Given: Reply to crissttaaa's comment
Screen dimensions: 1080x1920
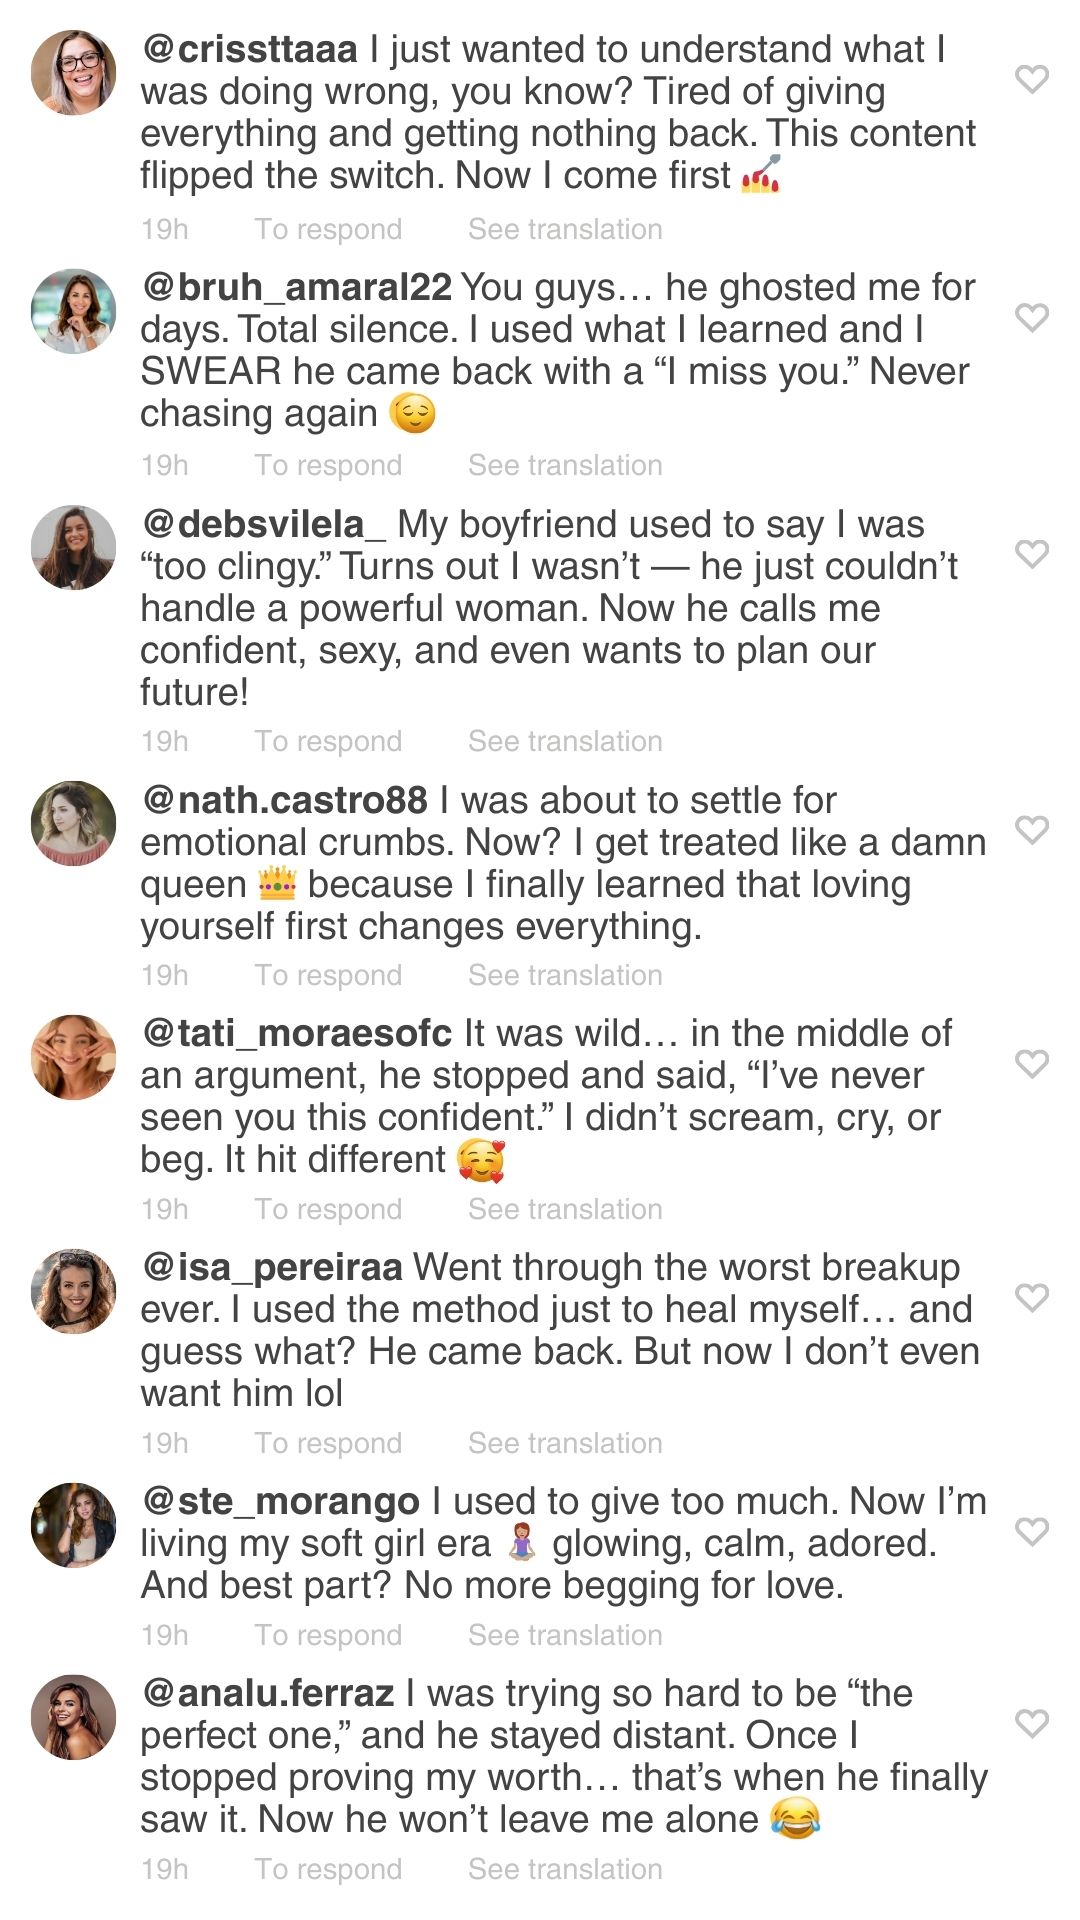Looking at the screenshot, I should point(328,230).
